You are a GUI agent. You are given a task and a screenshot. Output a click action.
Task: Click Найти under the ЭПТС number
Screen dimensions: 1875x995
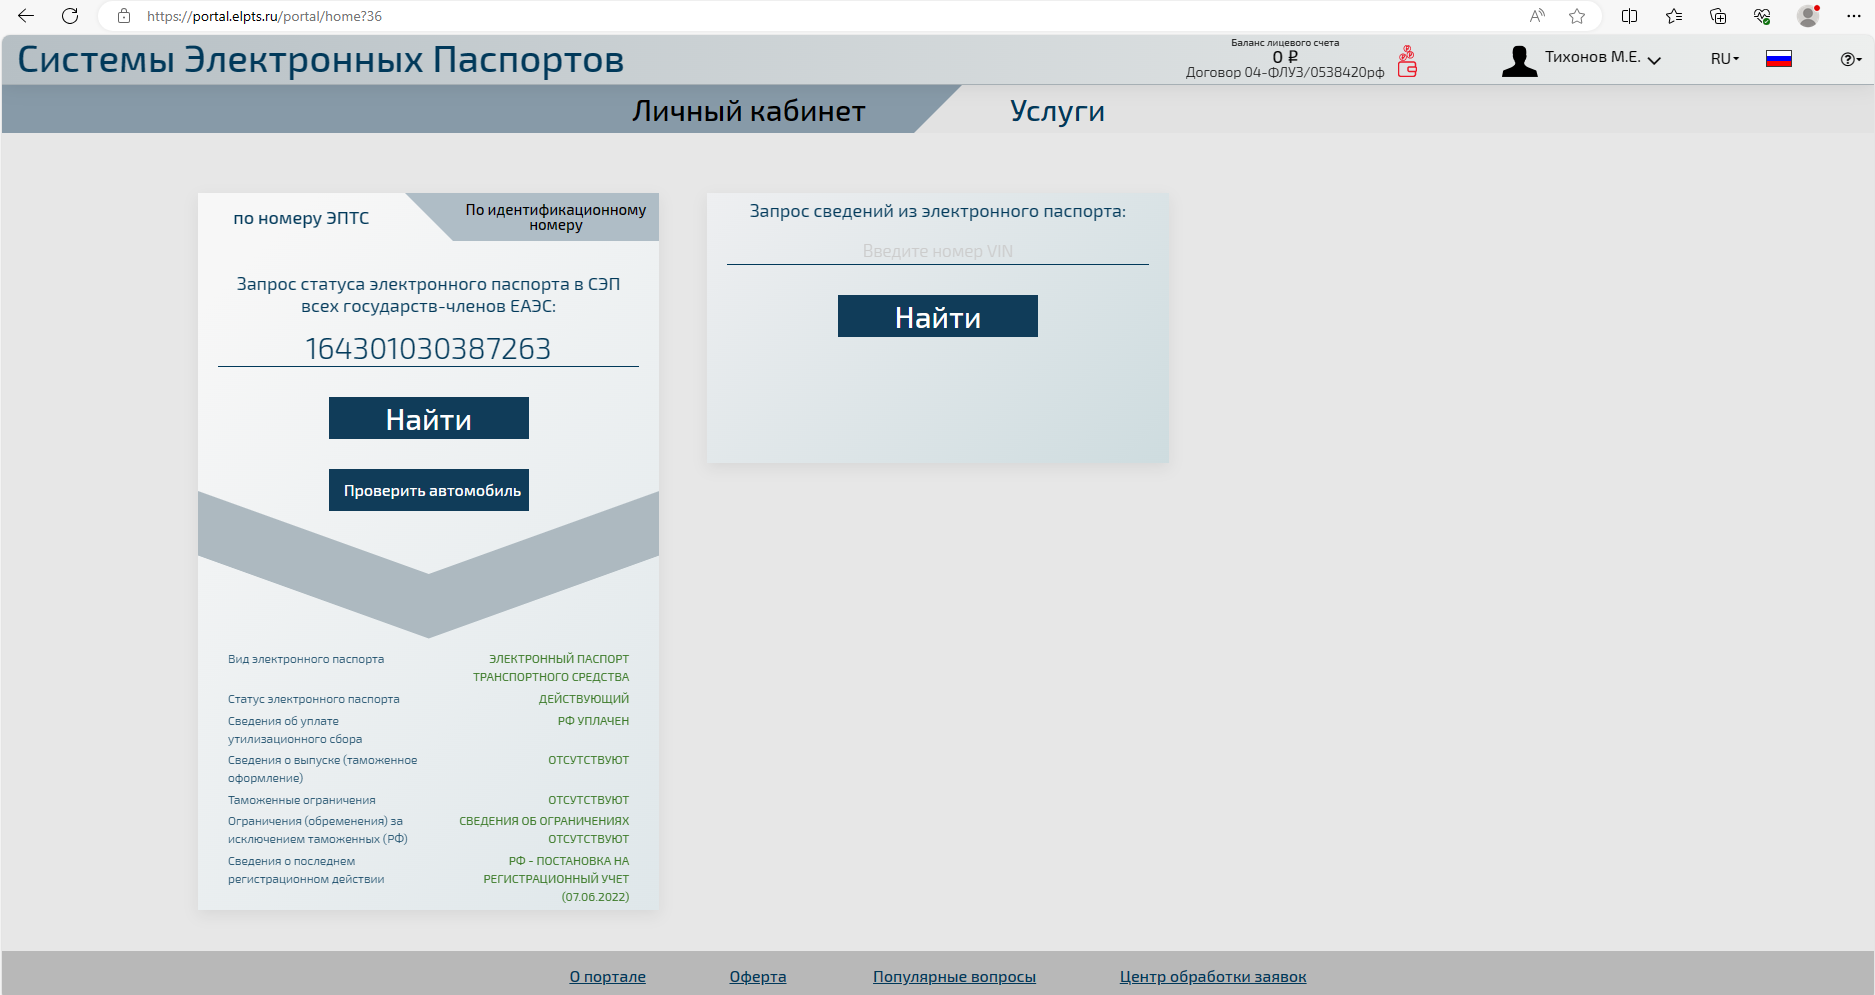(x=429, y=418)
